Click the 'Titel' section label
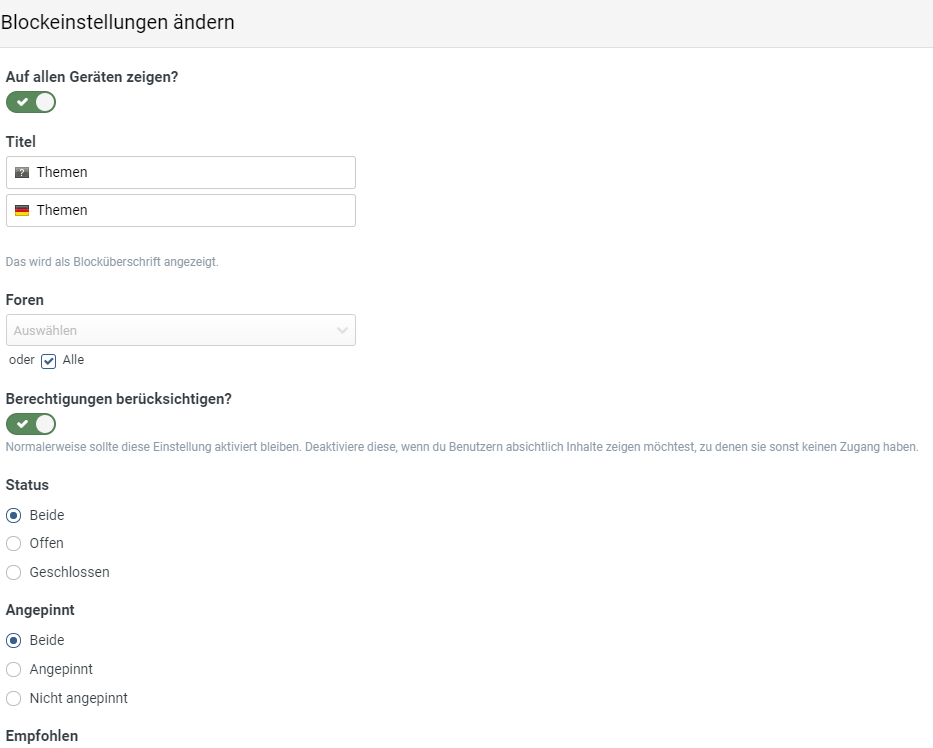933x748 pixels. coord(19,141)
